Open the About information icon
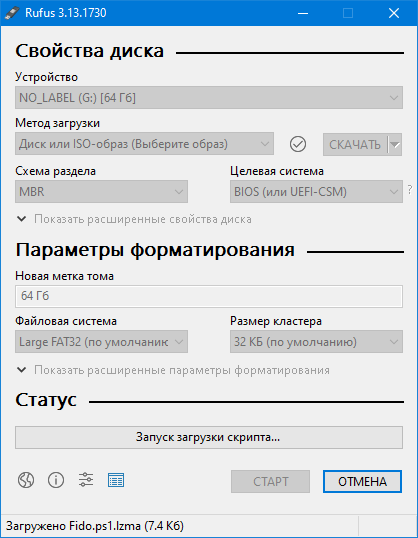The width and height of the screenshot is (418, 538). (56, 480)
